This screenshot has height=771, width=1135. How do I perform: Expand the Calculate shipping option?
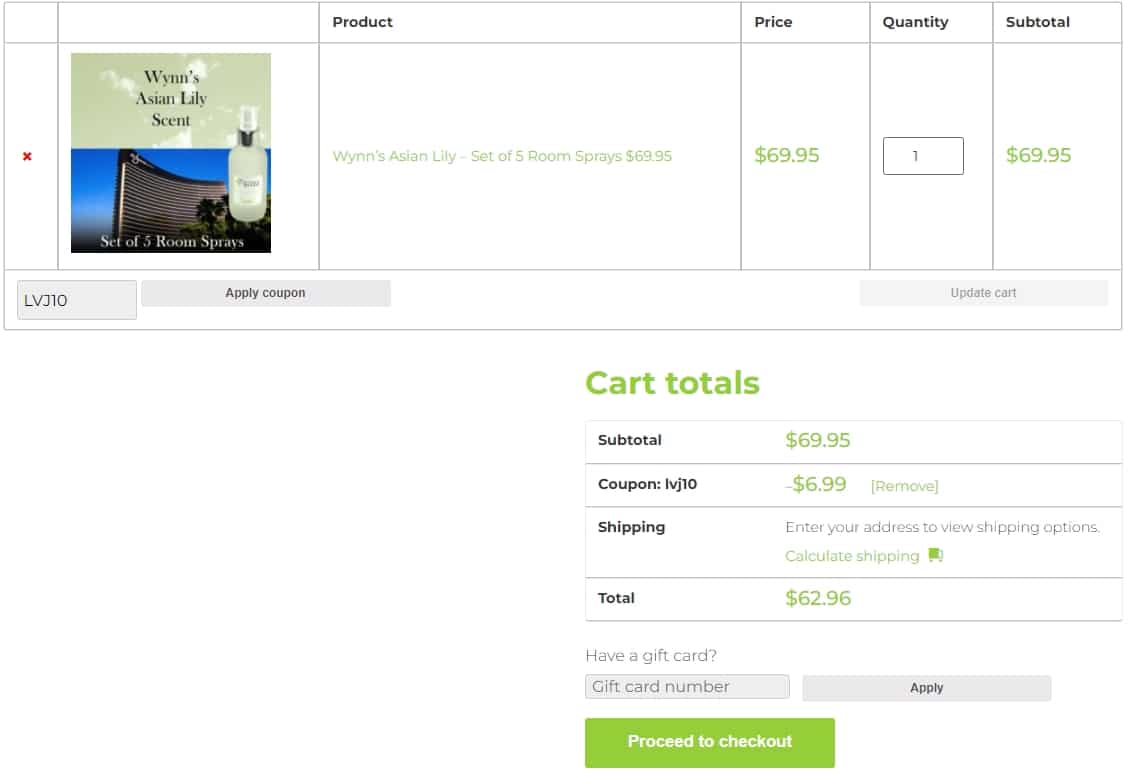tap(852, 556)
